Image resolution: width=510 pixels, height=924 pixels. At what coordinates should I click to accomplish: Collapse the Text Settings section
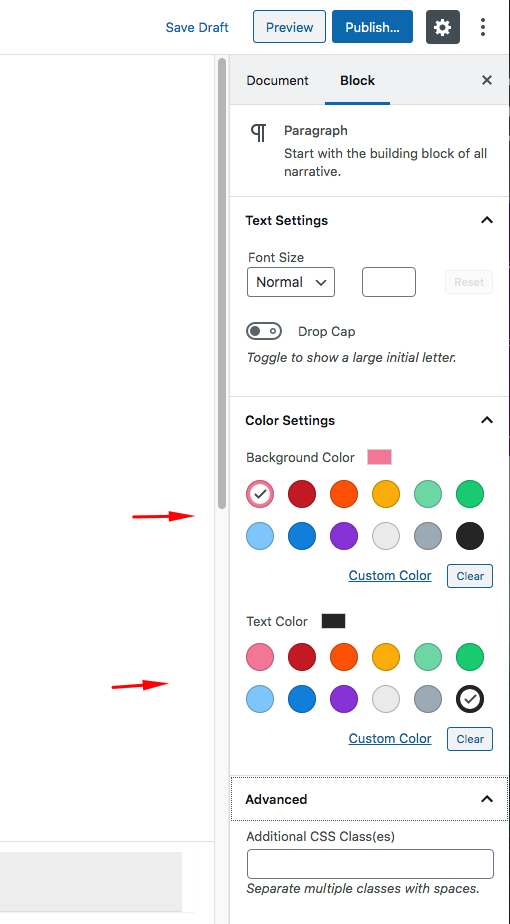coord(487,220)
